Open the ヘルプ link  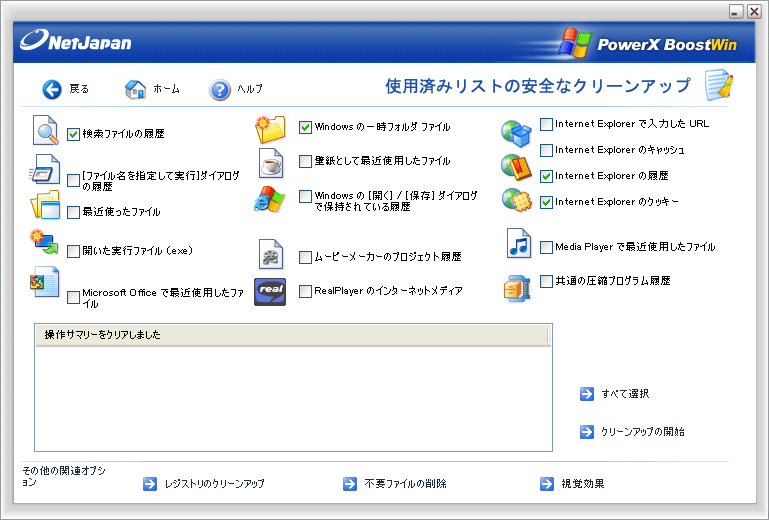tap(250, 89)
